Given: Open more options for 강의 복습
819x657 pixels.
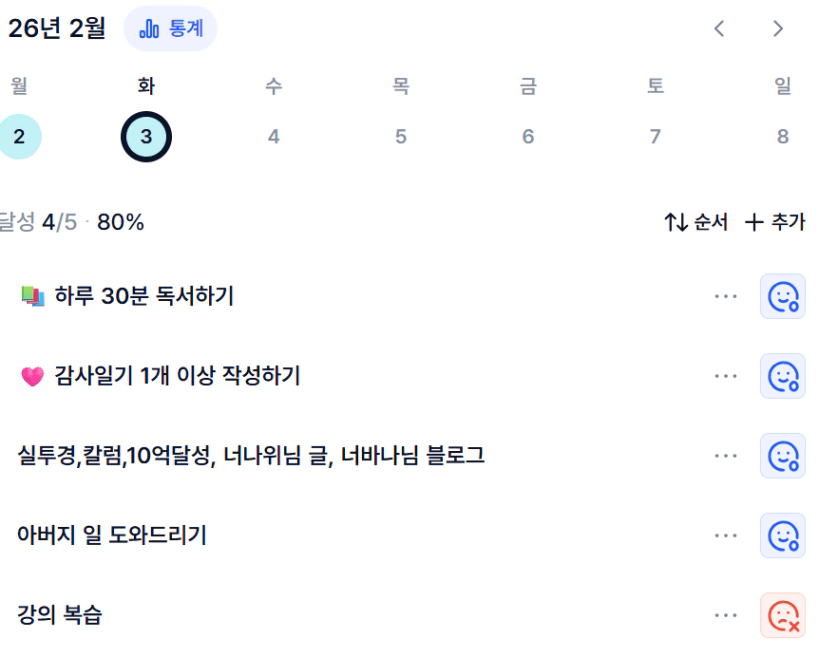Looking at the screenshot, I should [x=726, y=615].
